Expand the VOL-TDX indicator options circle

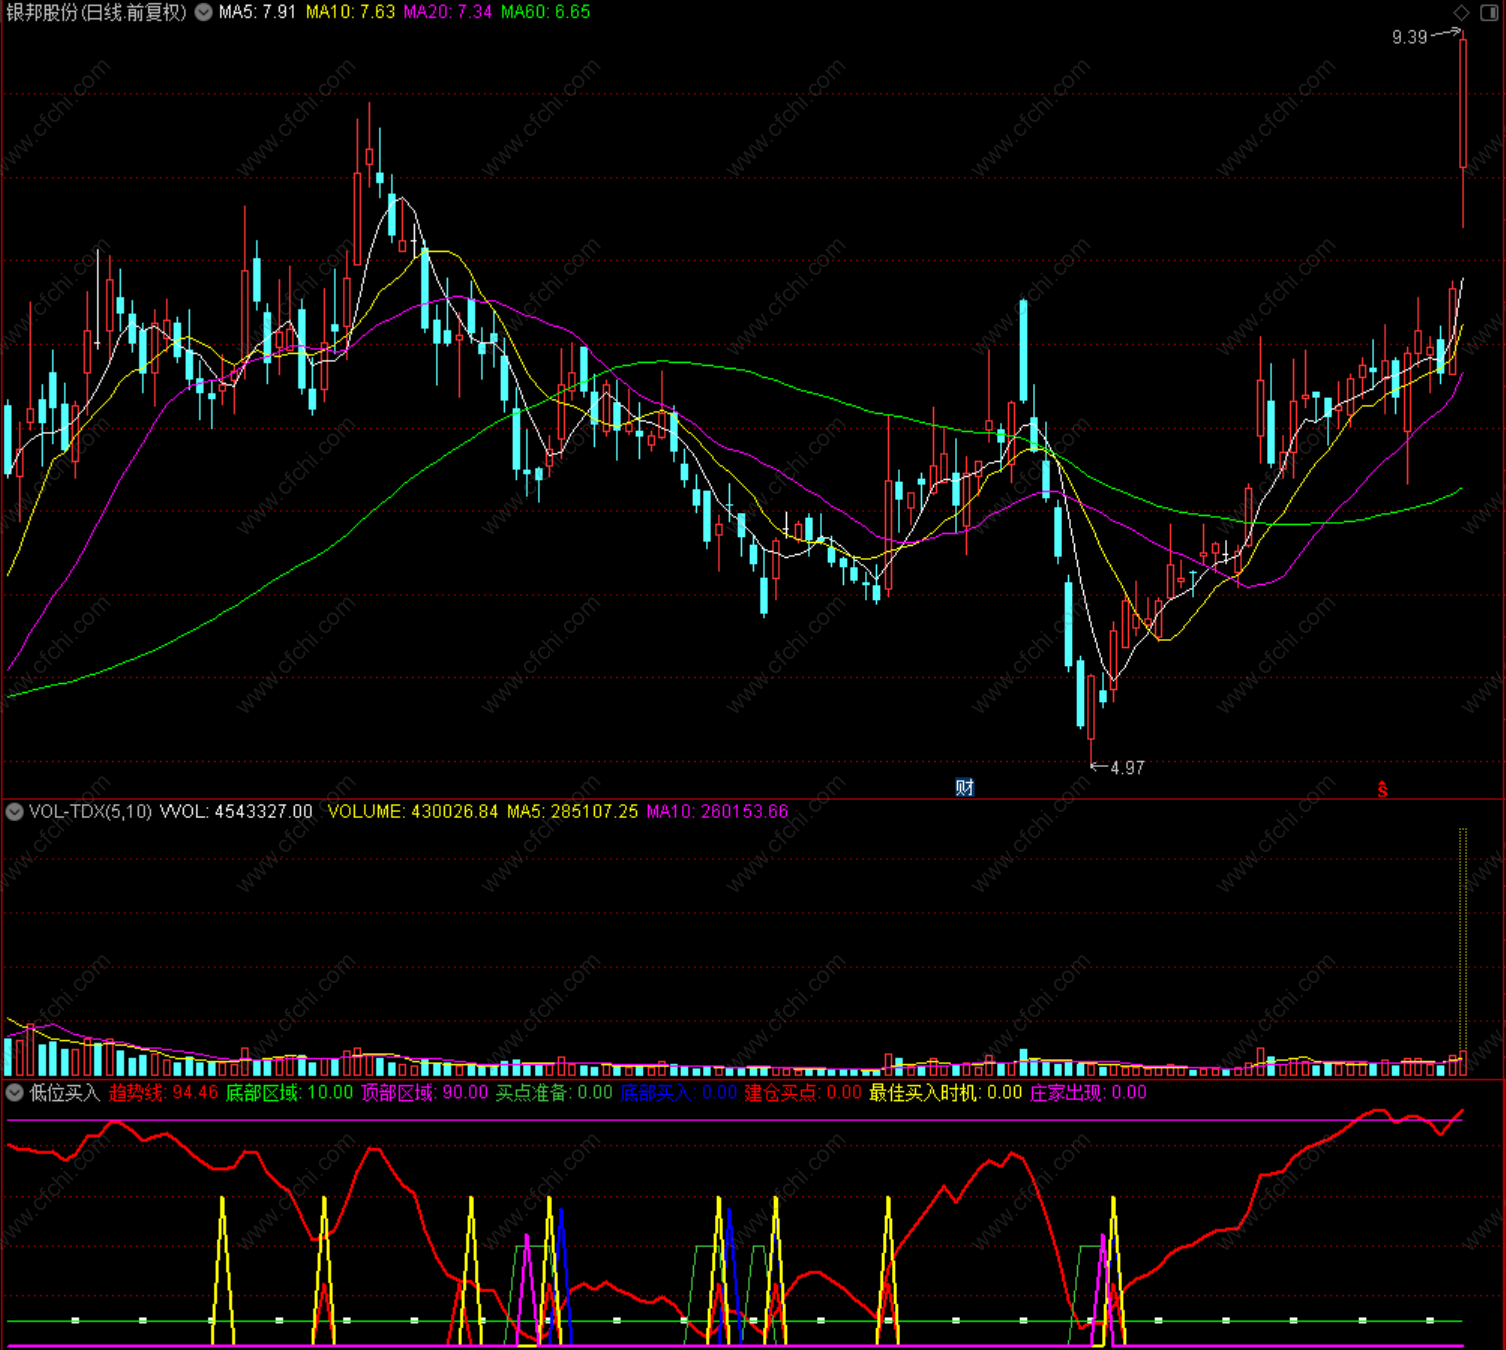[x=14, y=811]
